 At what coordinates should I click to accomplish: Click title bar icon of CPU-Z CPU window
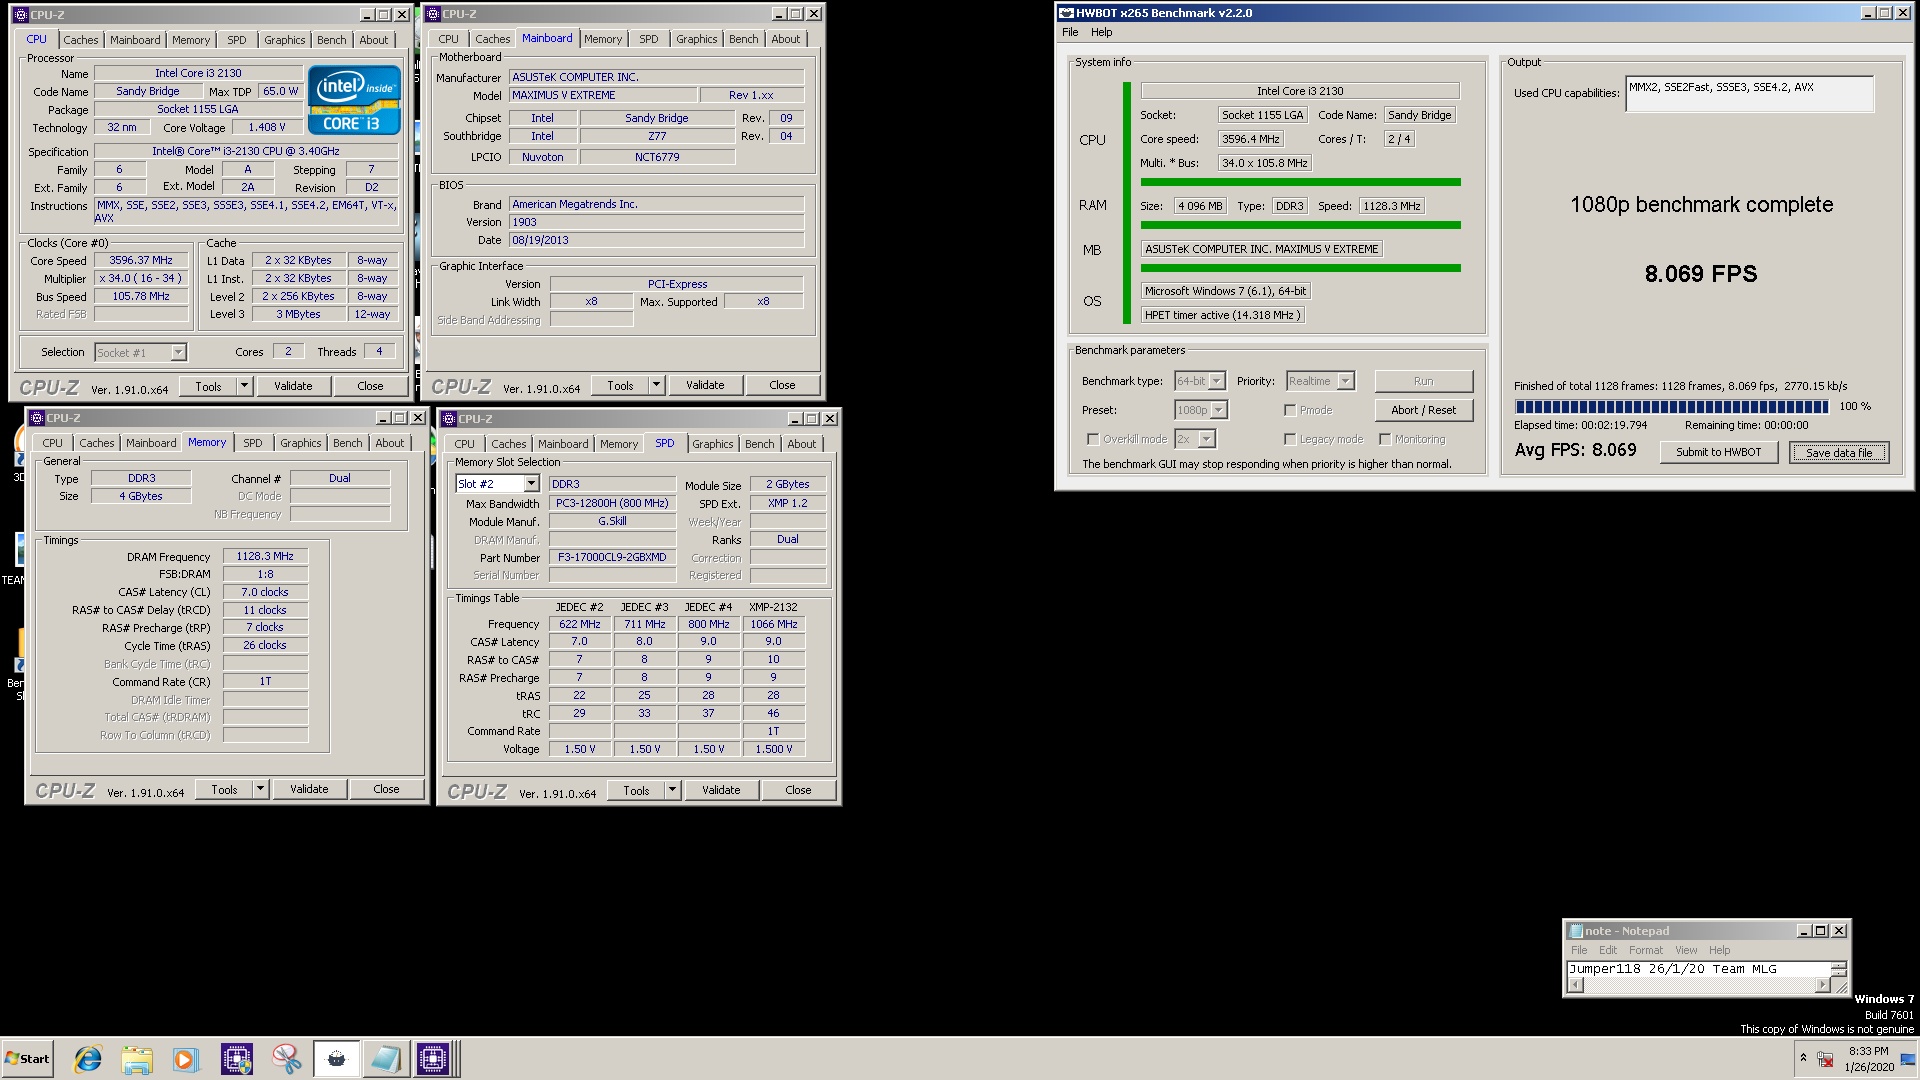tap(22, 15)
